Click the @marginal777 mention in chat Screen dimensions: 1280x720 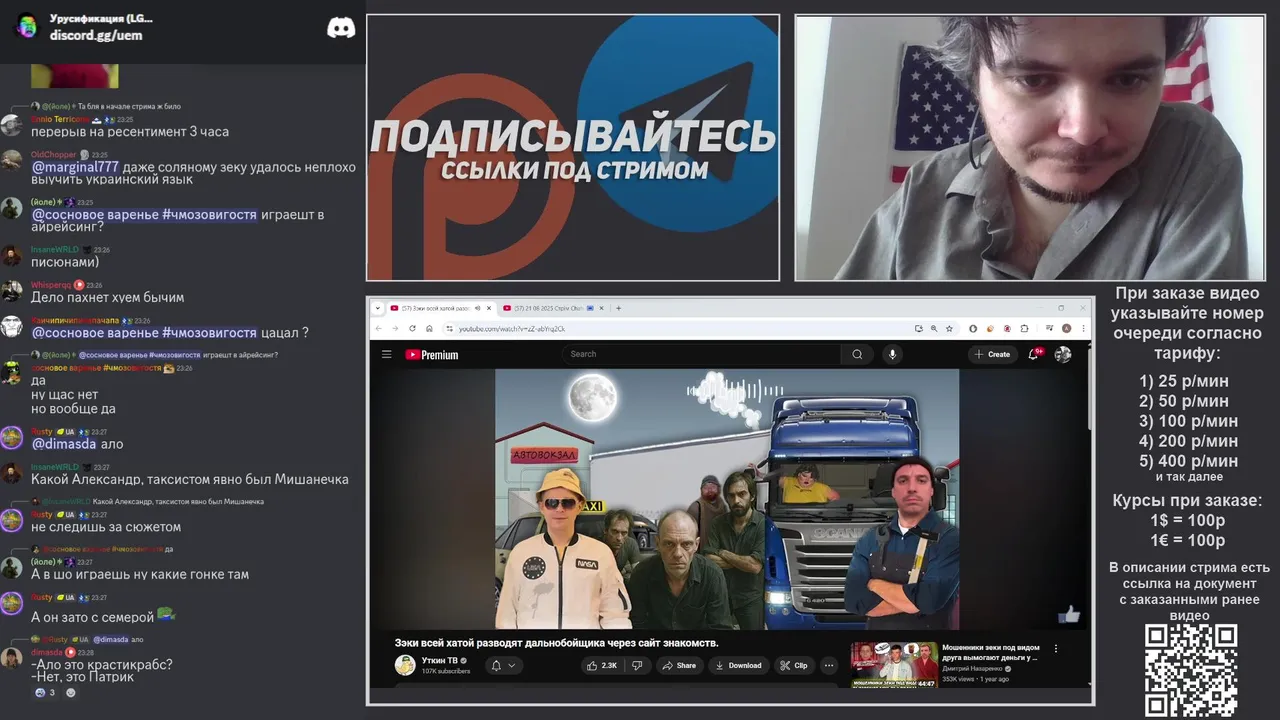pyautogui.click(x=75, y=167)
